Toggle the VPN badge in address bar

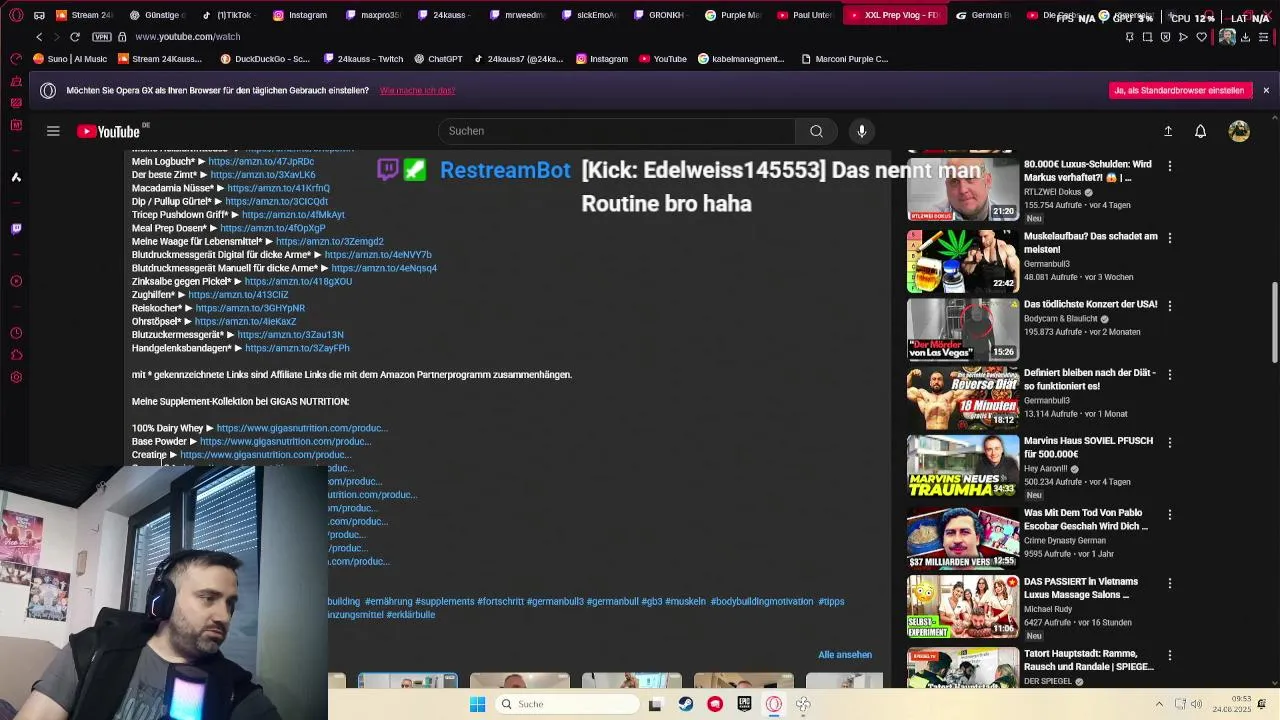pyautogui.click(x=101, y=37)
